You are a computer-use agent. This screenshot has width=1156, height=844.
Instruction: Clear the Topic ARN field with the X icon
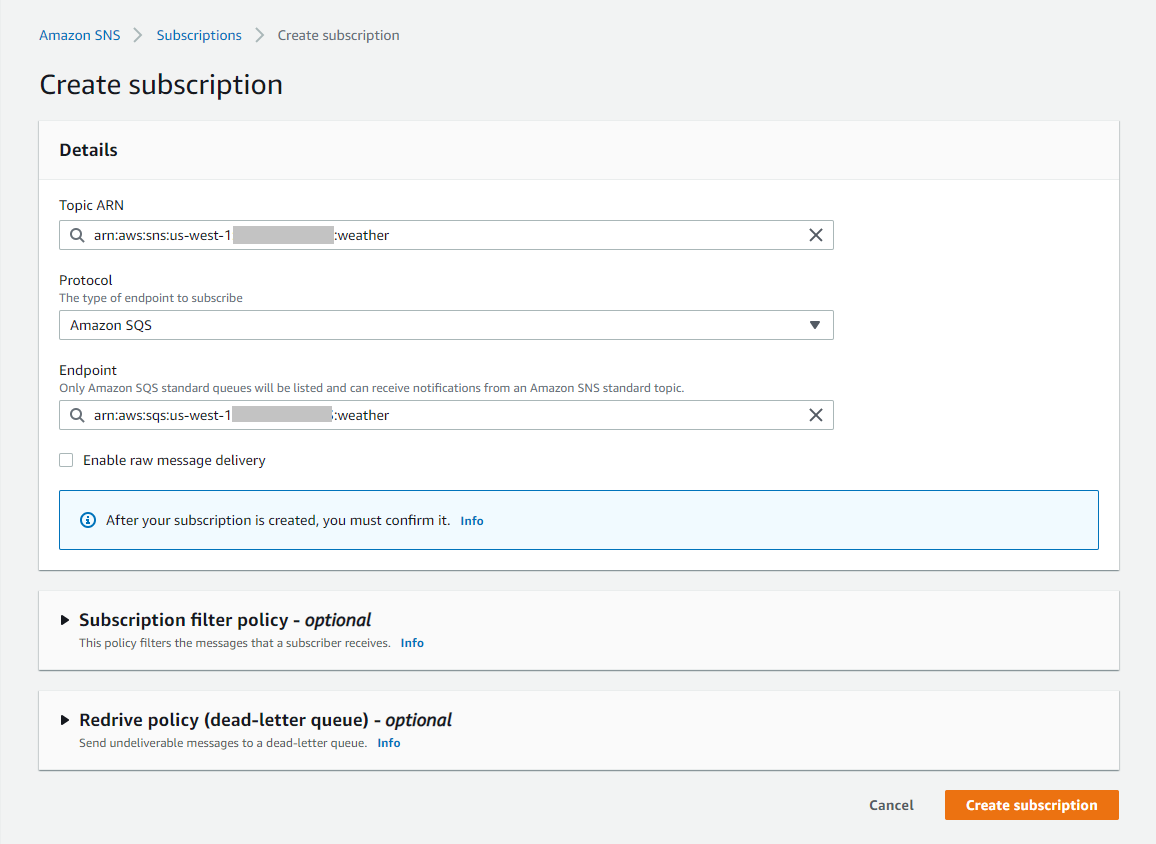[x=815, y=235]
